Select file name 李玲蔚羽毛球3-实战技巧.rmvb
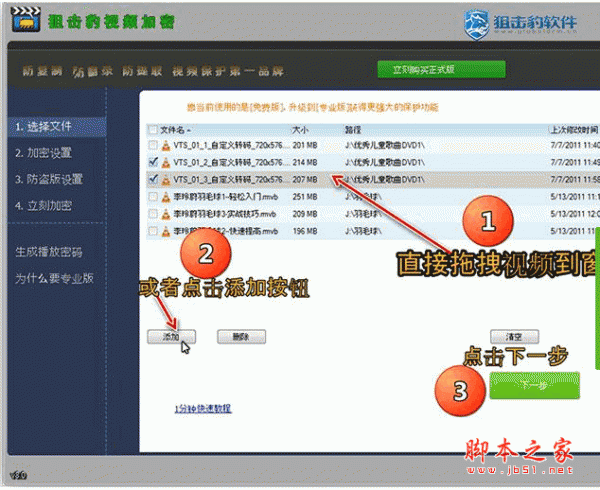 (x=225, y=214)
